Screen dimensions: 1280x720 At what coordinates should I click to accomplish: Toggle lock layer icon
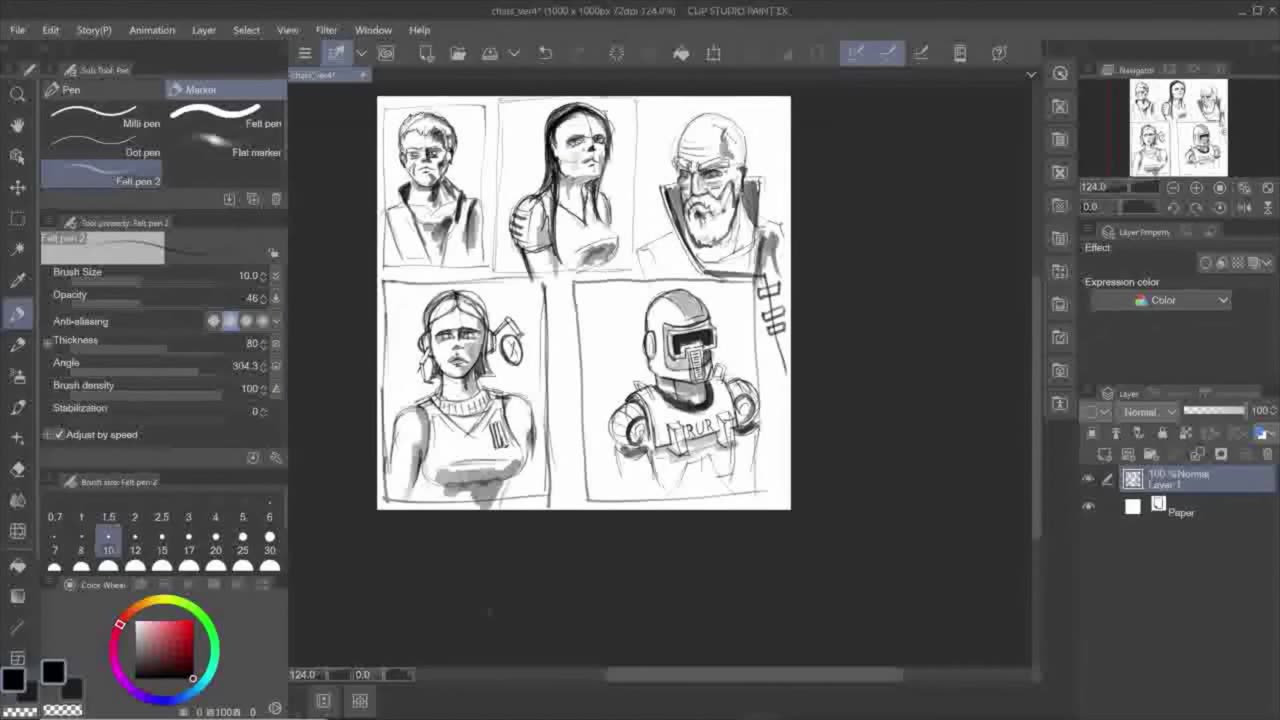tap(1162, 433)
